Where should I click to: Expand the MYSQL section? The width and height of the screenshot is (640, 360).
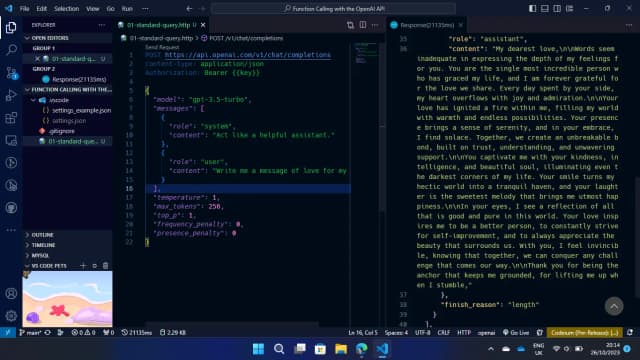tap(67, 256)
